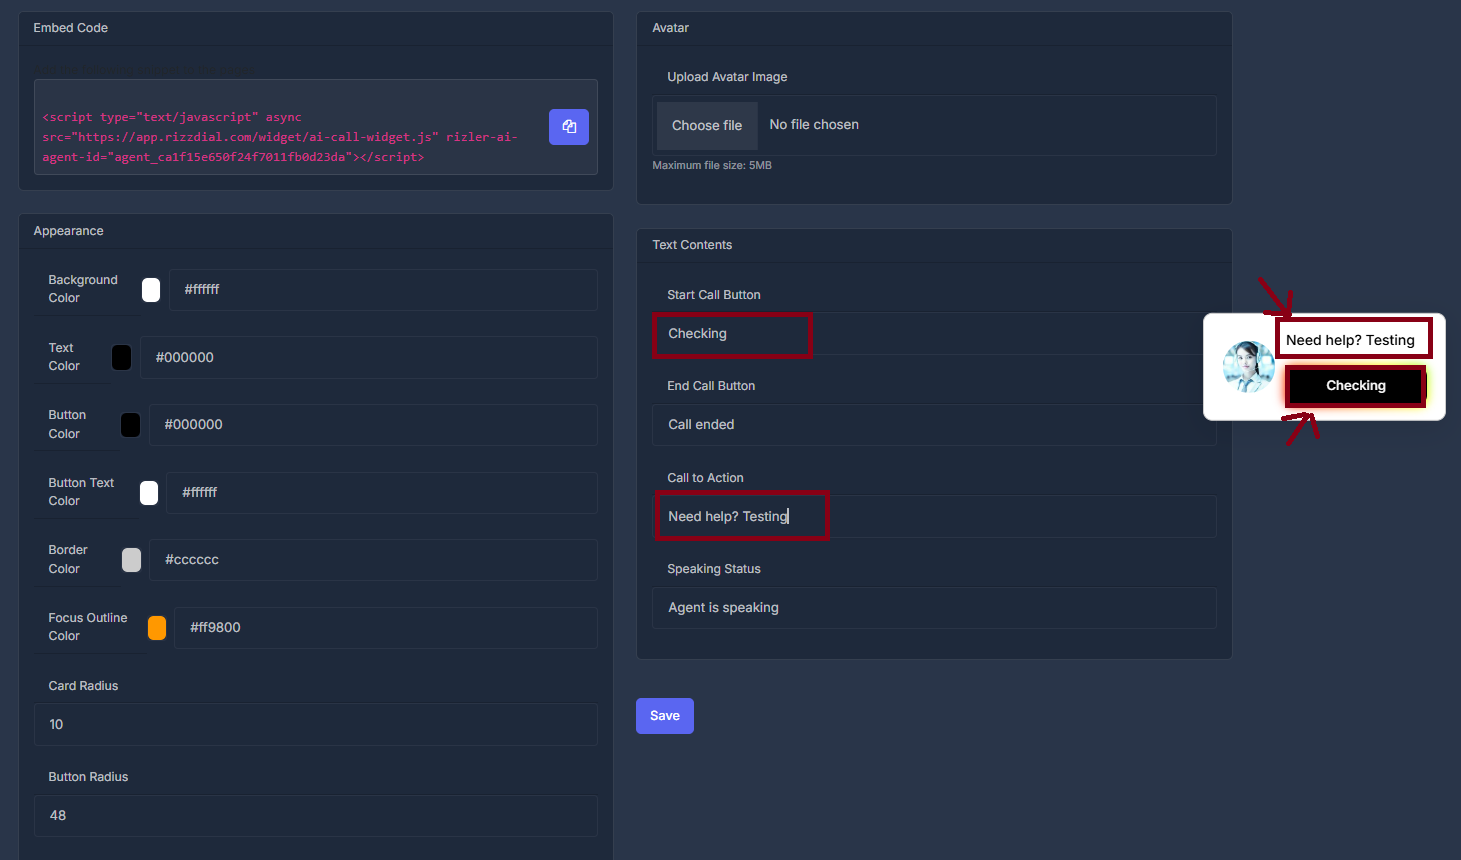The height and width of the screenshot is (860, 1461).
Task: Edit the End Call Button text field
Action: (934, 425)
